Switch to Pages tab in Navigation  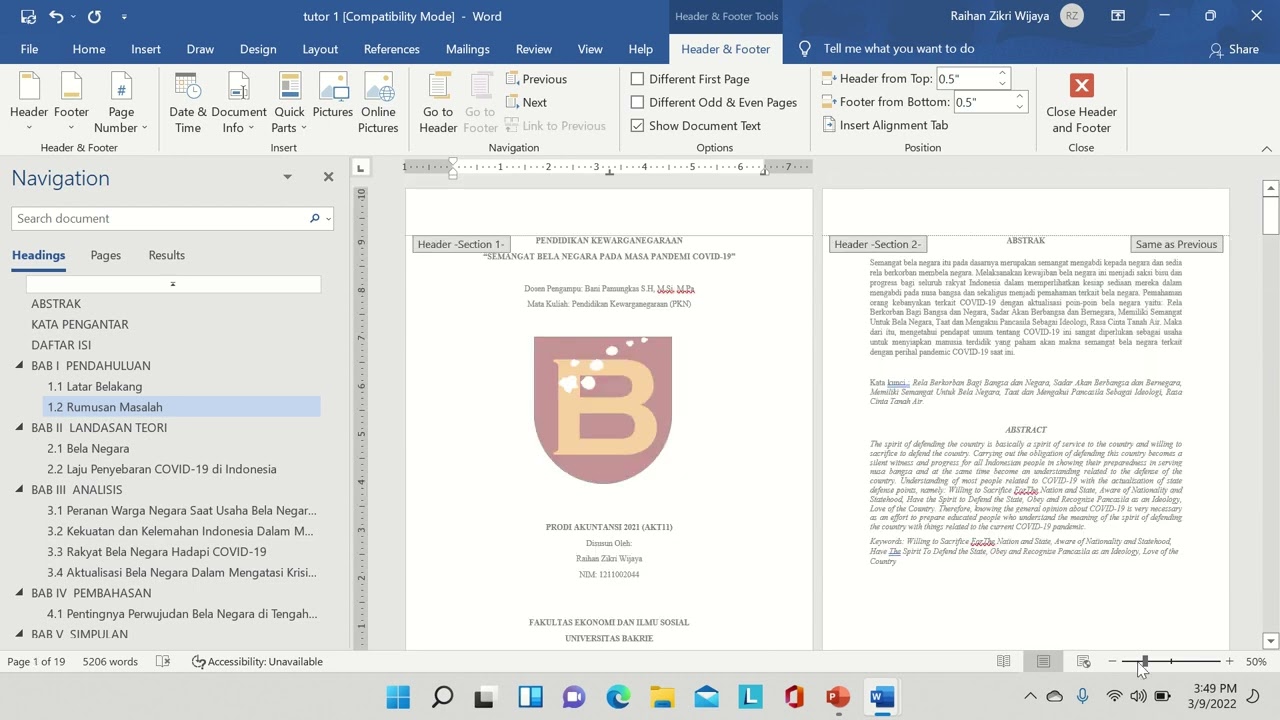click(x=105, y=255)
